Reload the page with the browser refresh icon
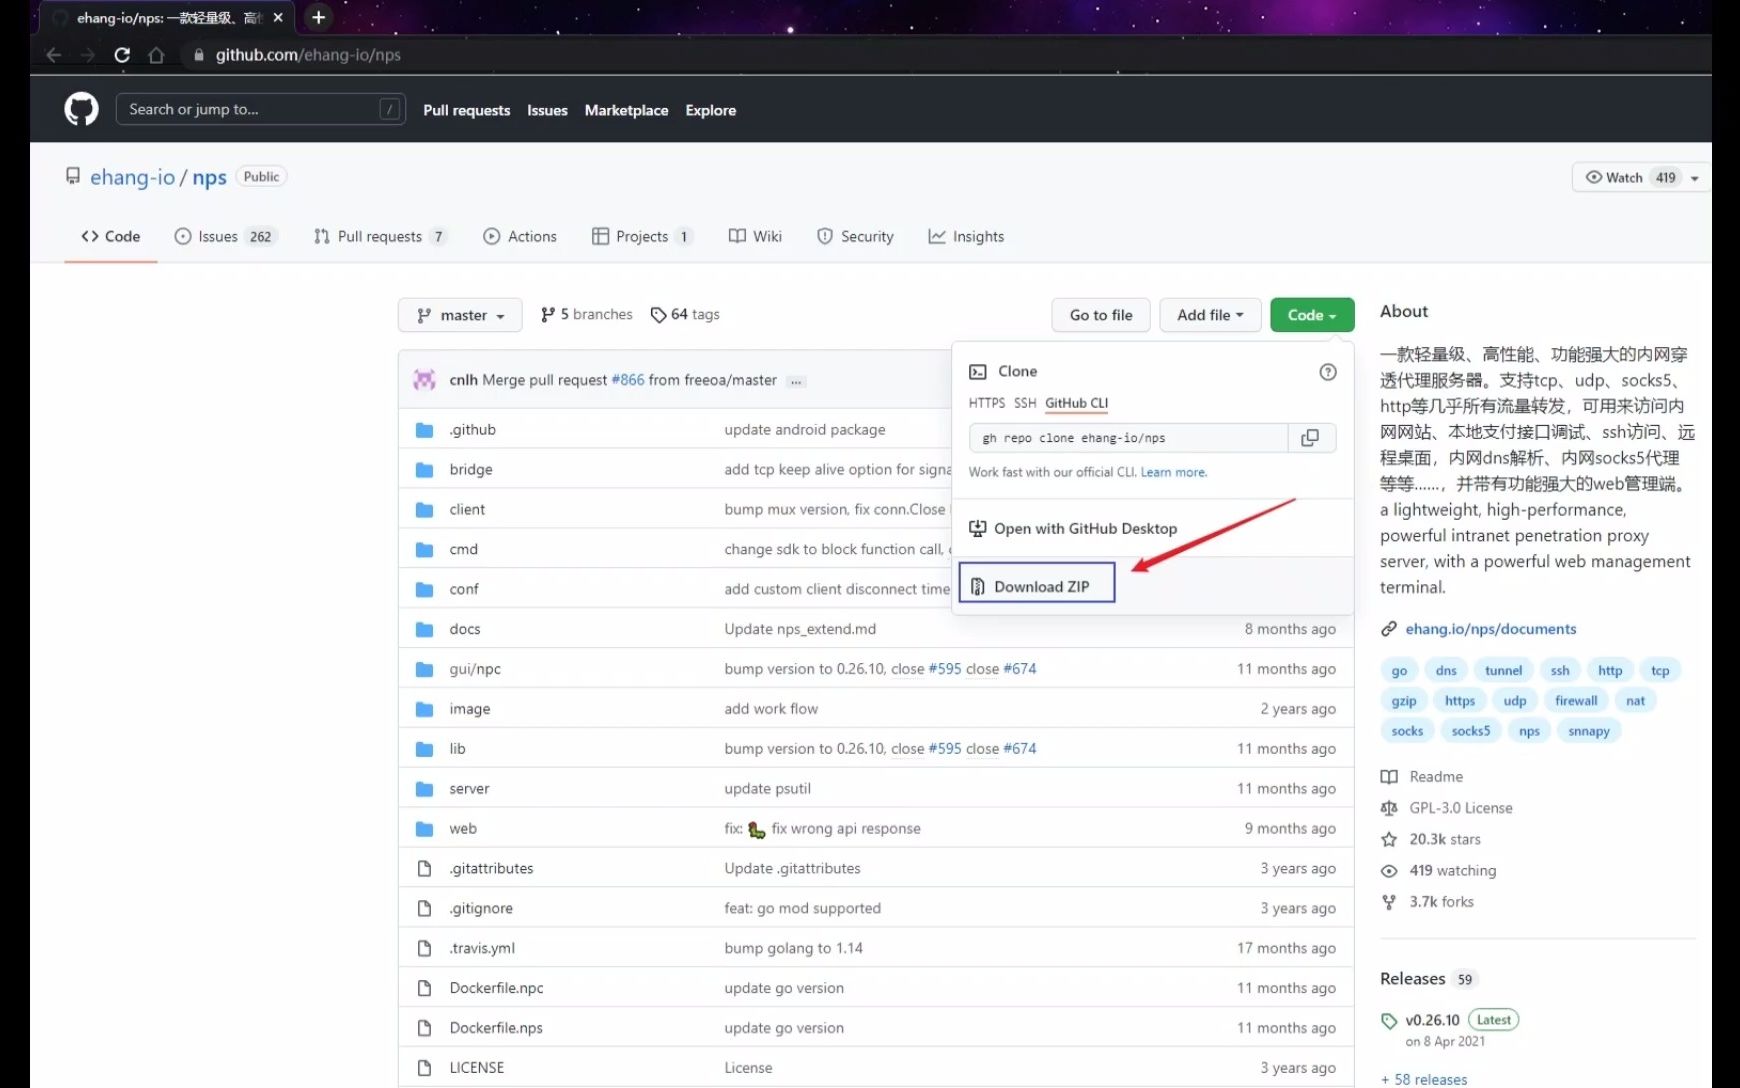Viewport: 1740px width, 1088px height. [x=122, y=55]
